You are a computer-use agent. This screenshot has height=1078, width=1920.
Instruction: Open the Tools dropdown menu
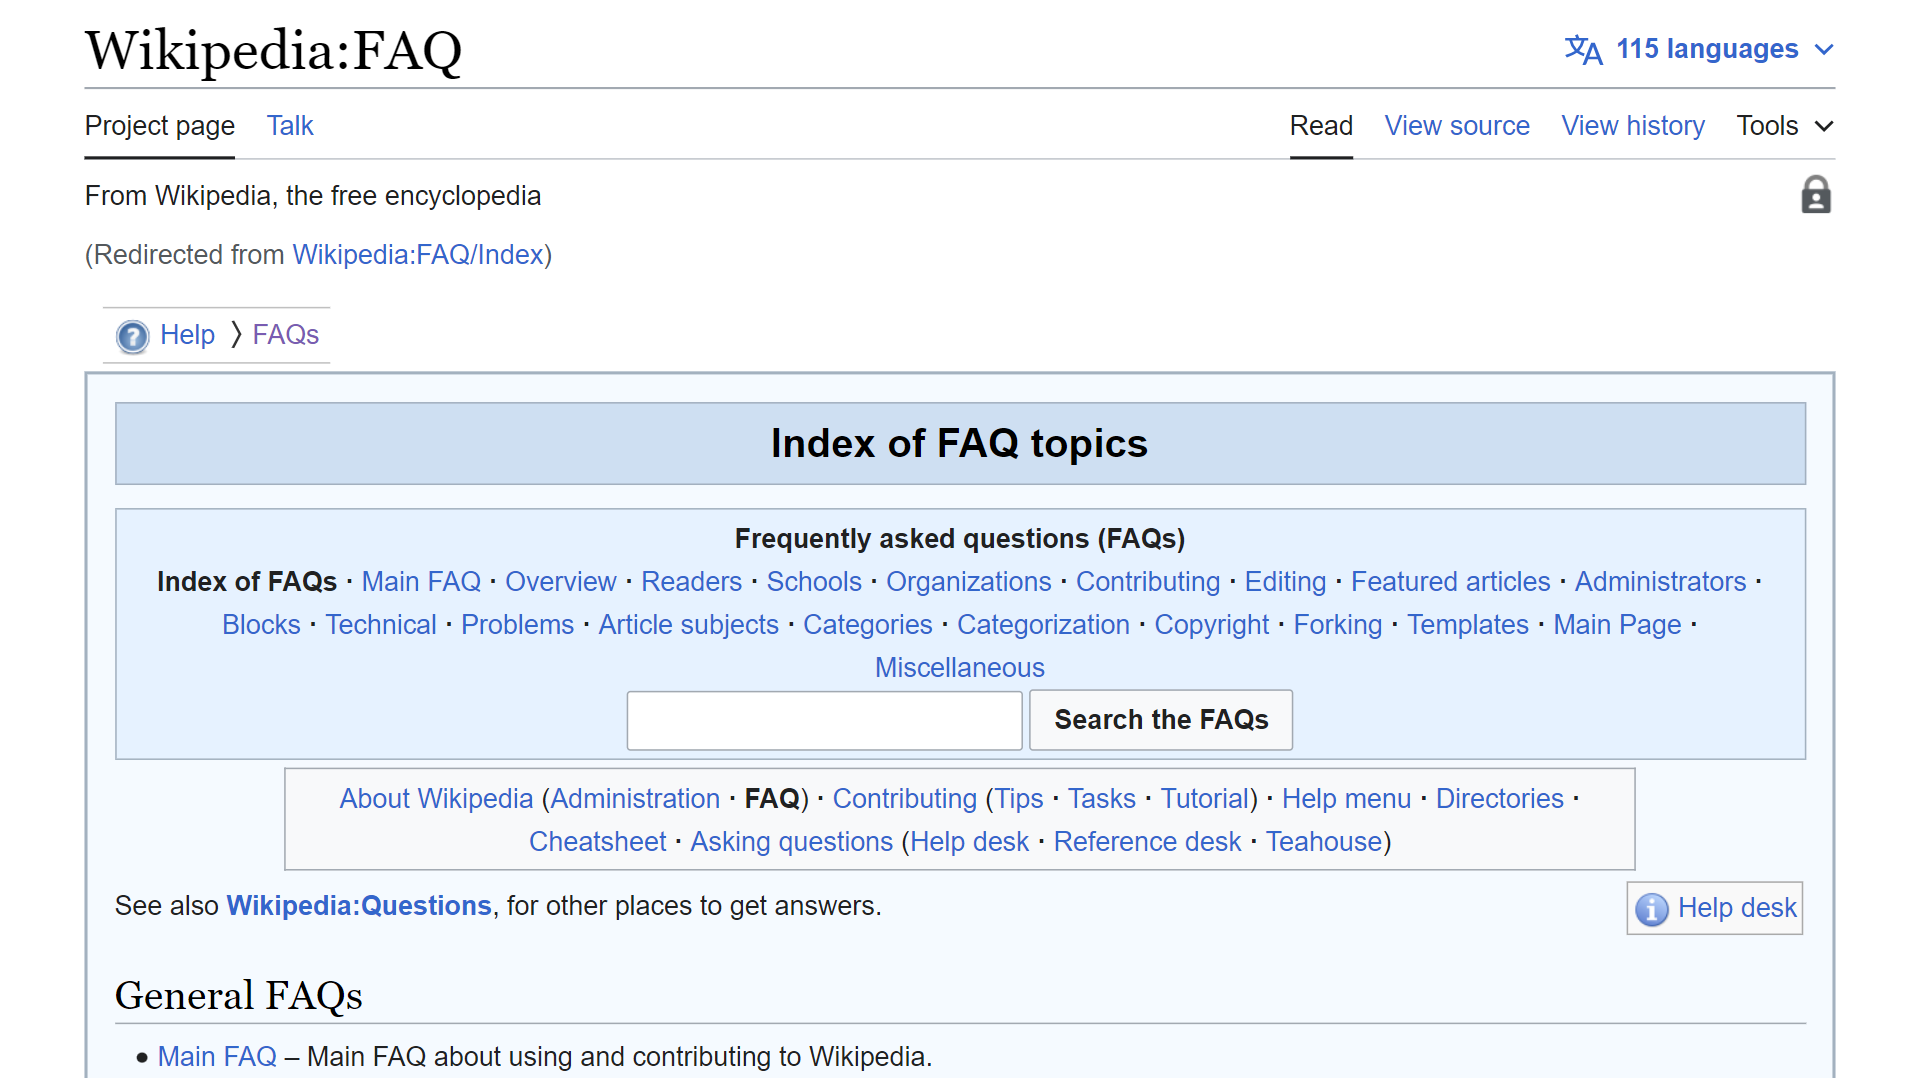pos(1785,126)
